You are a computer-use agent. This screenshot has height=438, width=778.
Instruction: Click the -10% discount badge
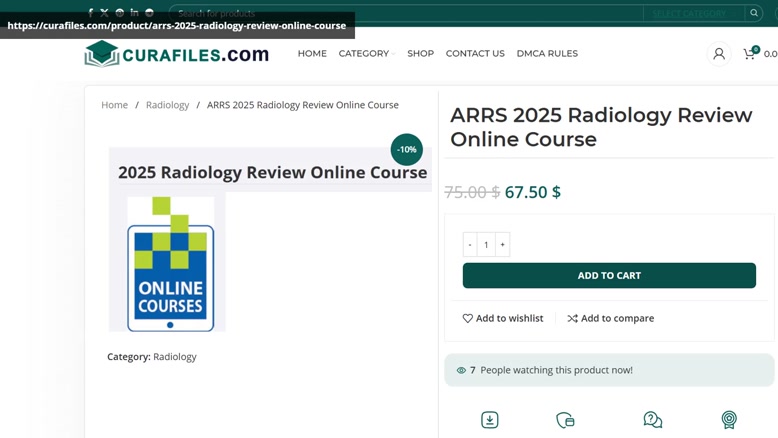coord(407,149)
